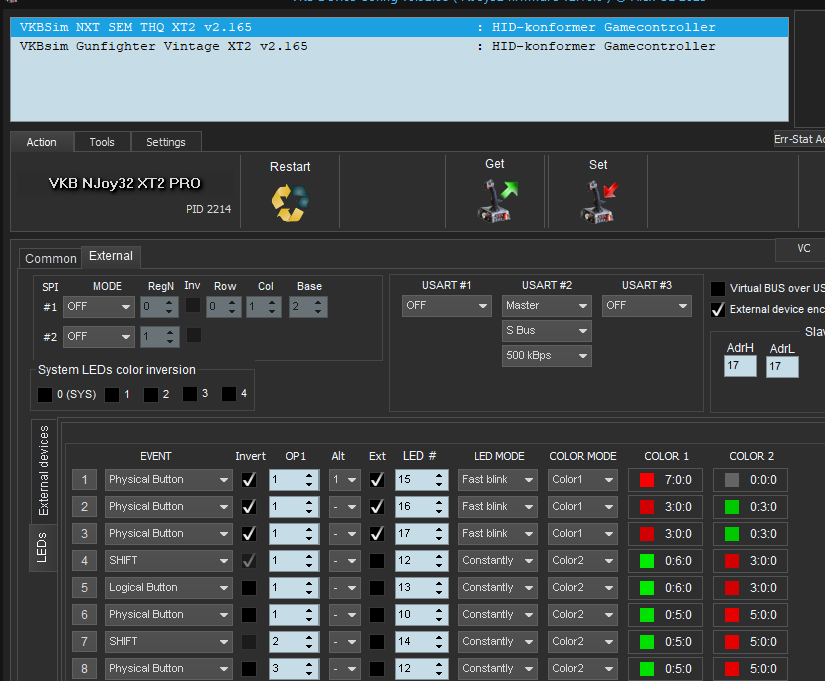The width and height of the screenshot is (825, 681).
Task: Click row 5 COLOR 2 red swatch
Action: click(732, 588)
